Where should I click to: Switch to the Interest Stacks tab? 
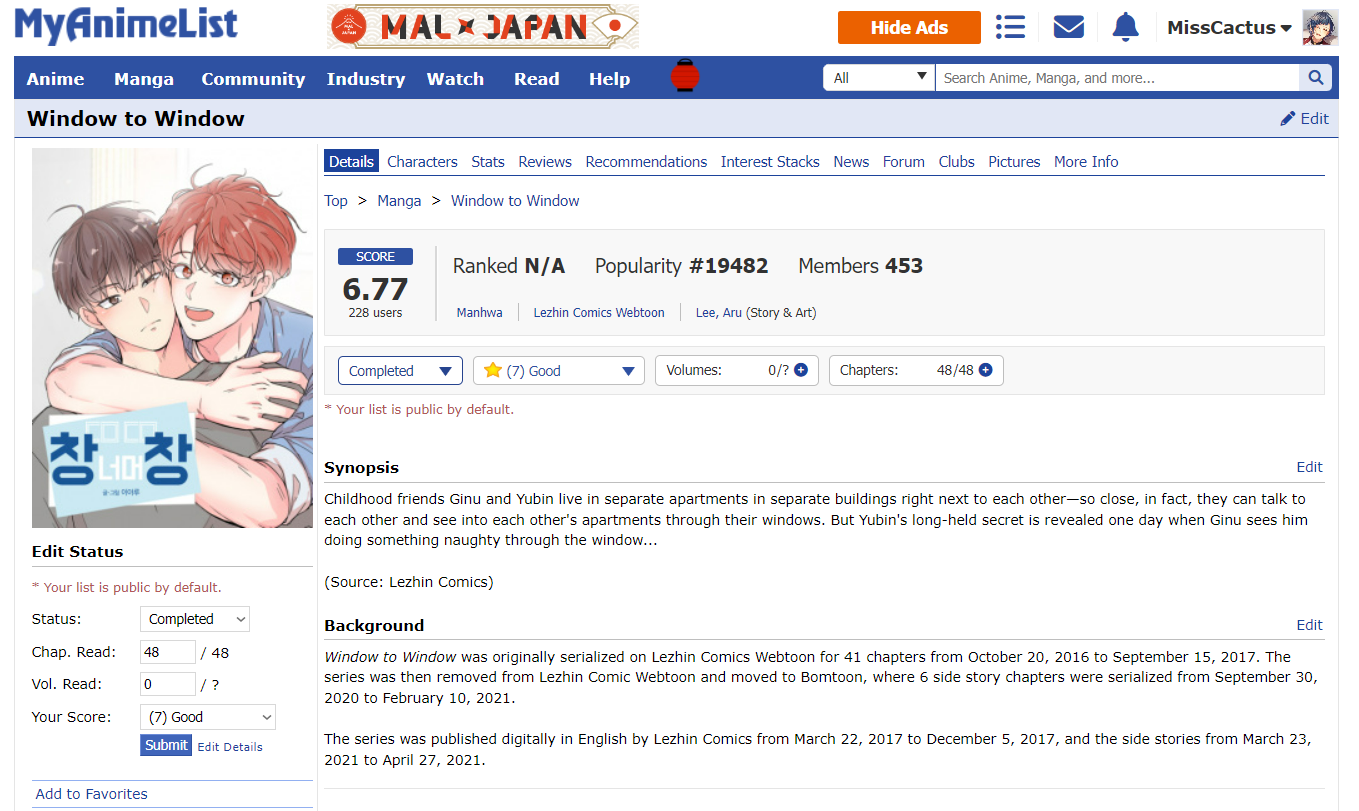click(770, 162)
